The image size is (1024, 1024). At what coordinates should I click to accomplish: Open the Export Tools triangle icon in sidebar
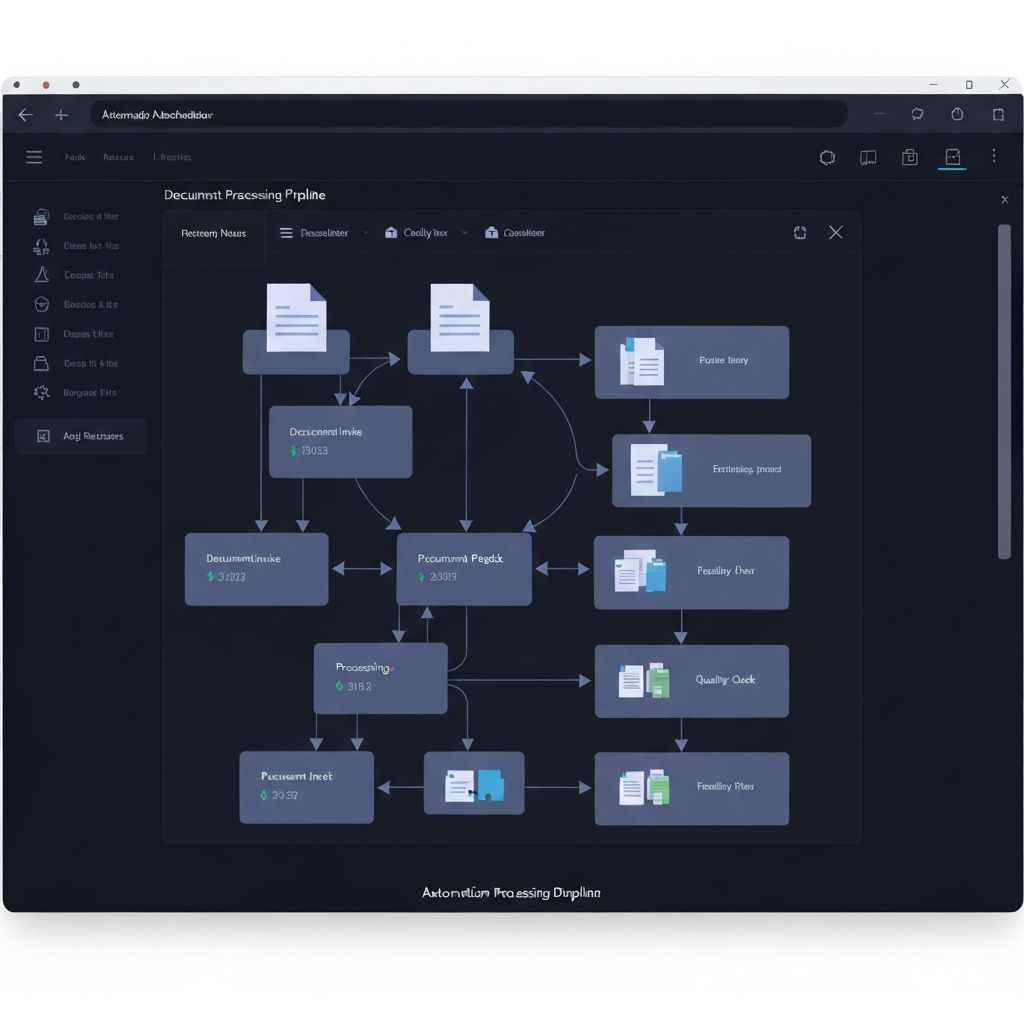(x=41, y=275)
